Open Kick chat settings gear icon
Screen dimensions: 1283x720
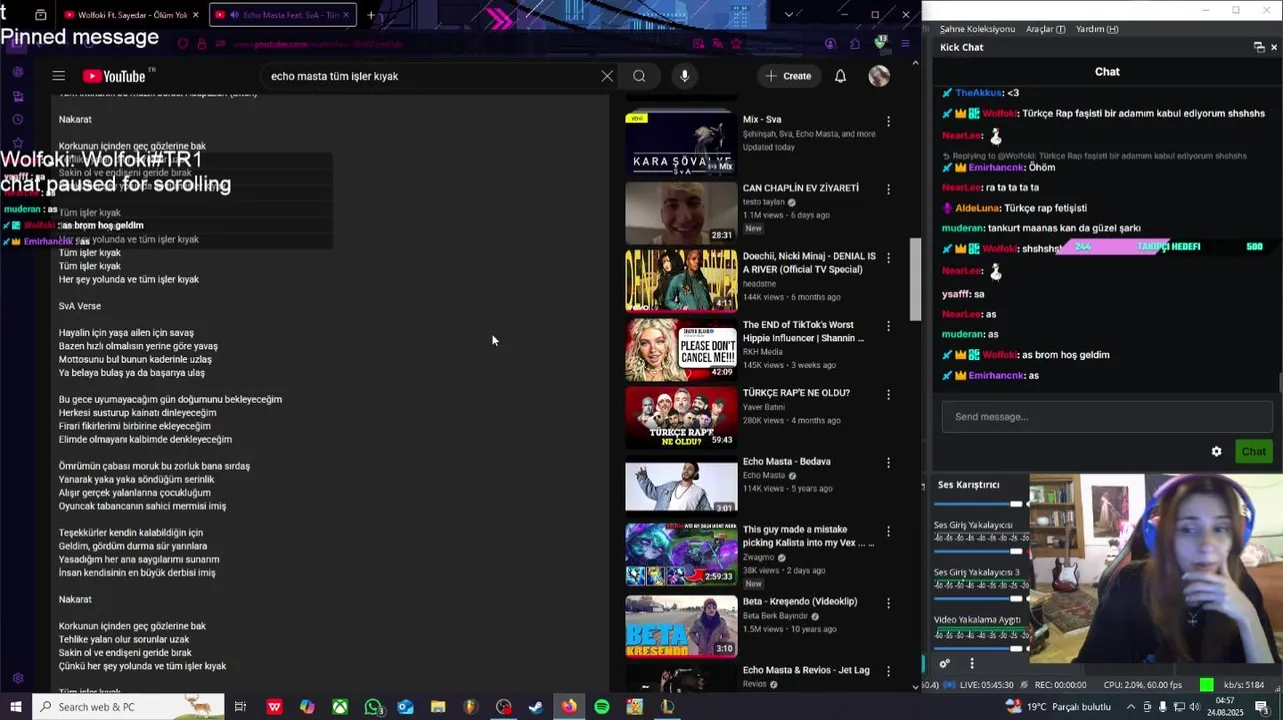point(1216,451)
